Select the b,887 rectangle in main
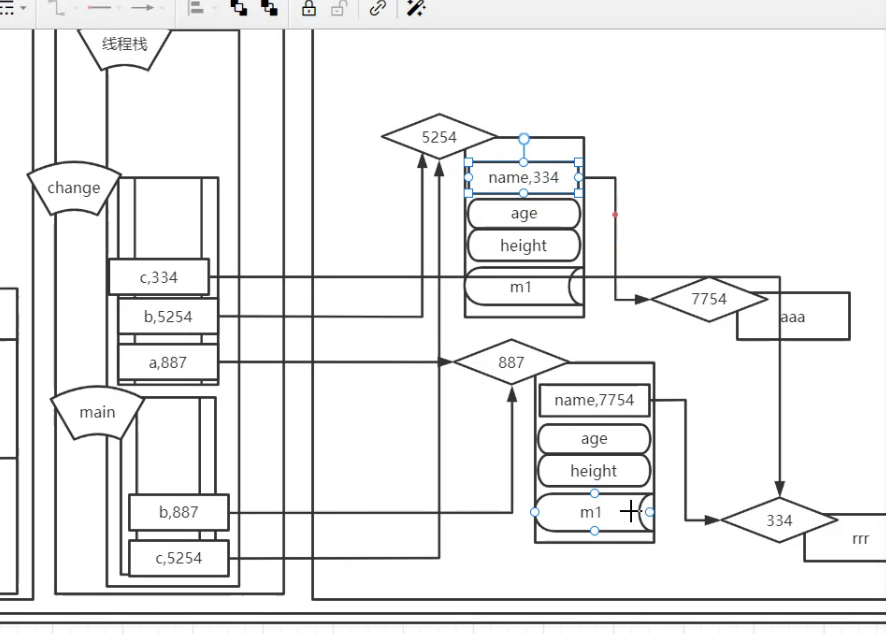 point(179,512)
